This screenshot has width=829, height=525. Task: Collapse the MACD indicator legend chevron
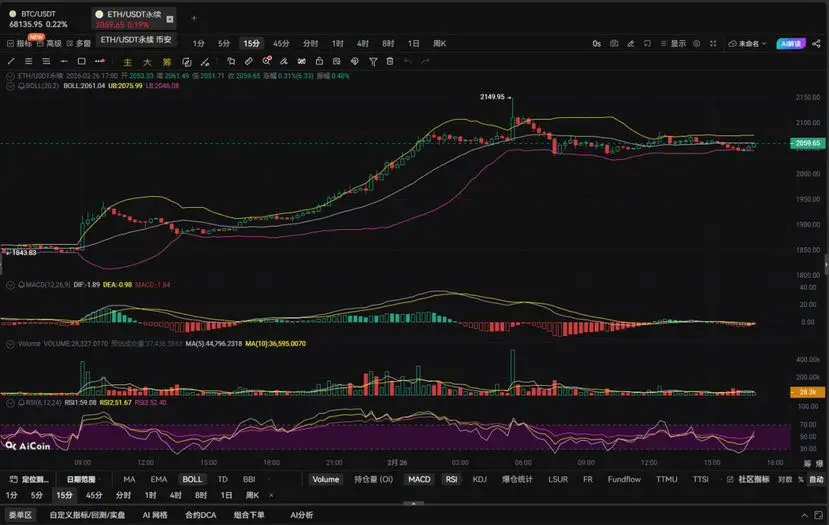[10, 284]
